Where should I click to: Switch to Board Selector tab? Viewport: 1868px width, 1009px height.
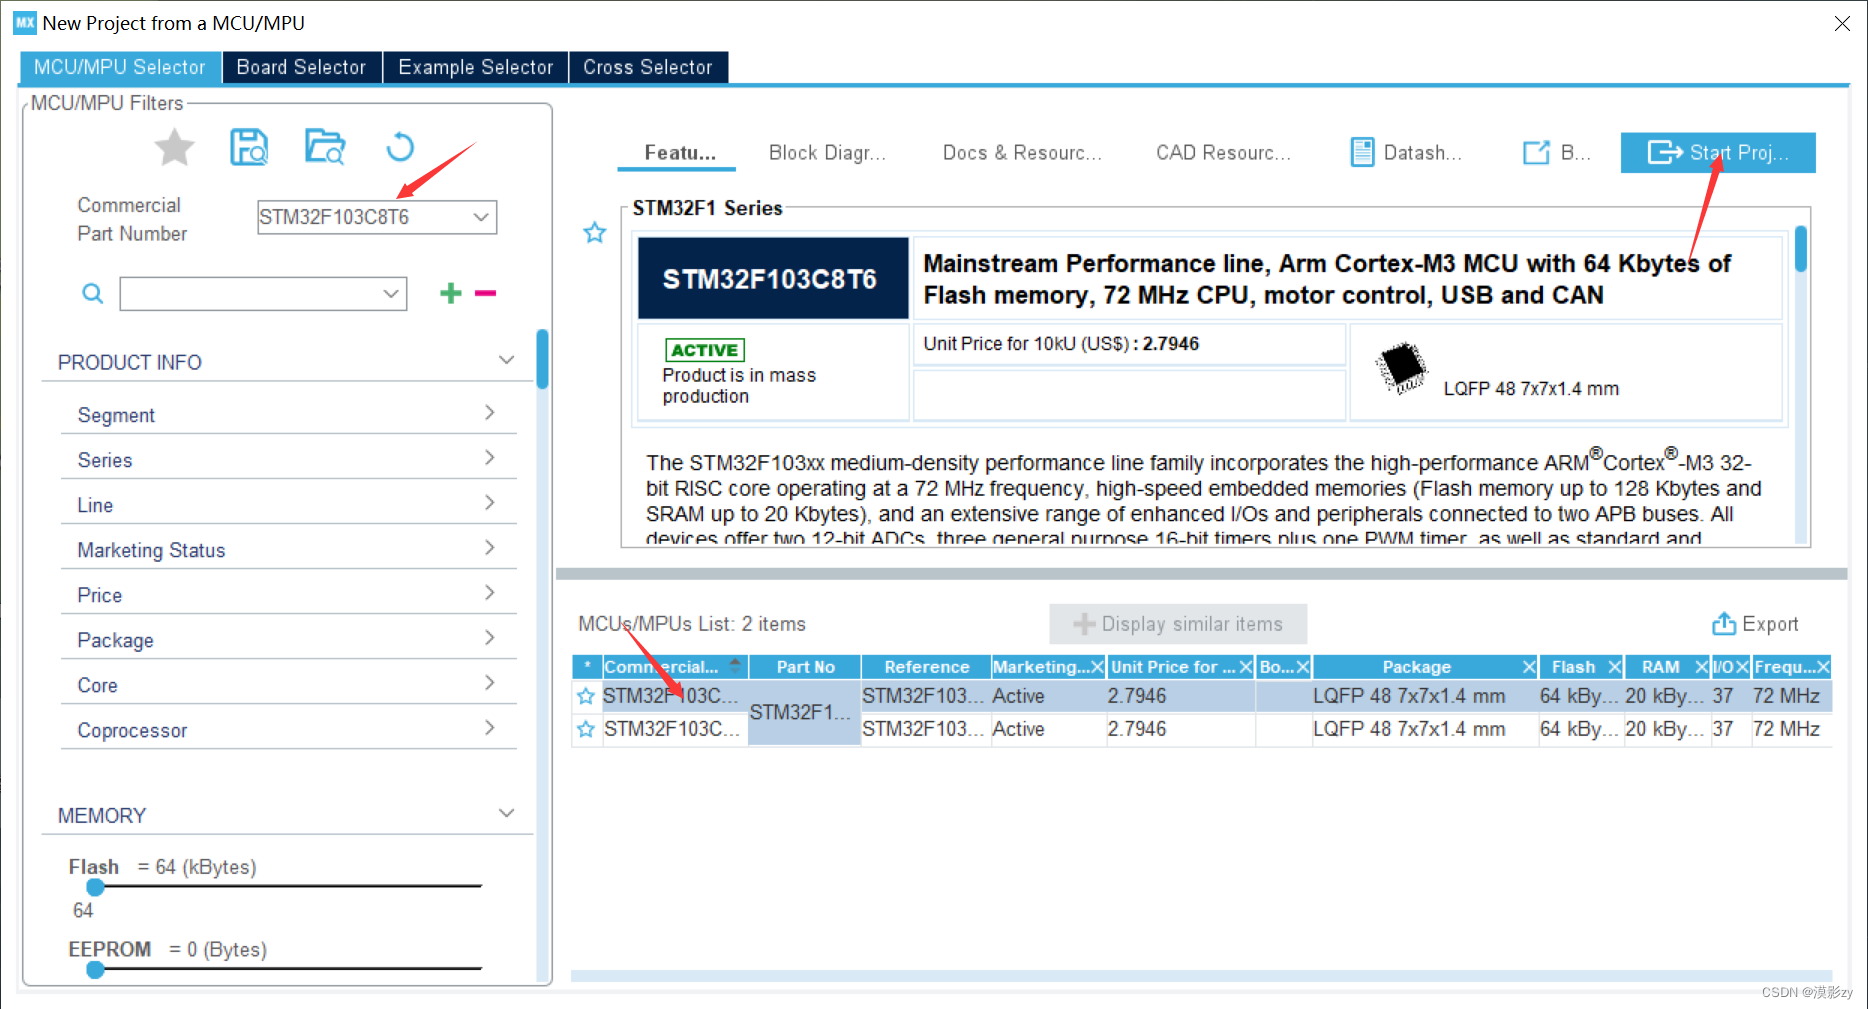click(301, 67)
